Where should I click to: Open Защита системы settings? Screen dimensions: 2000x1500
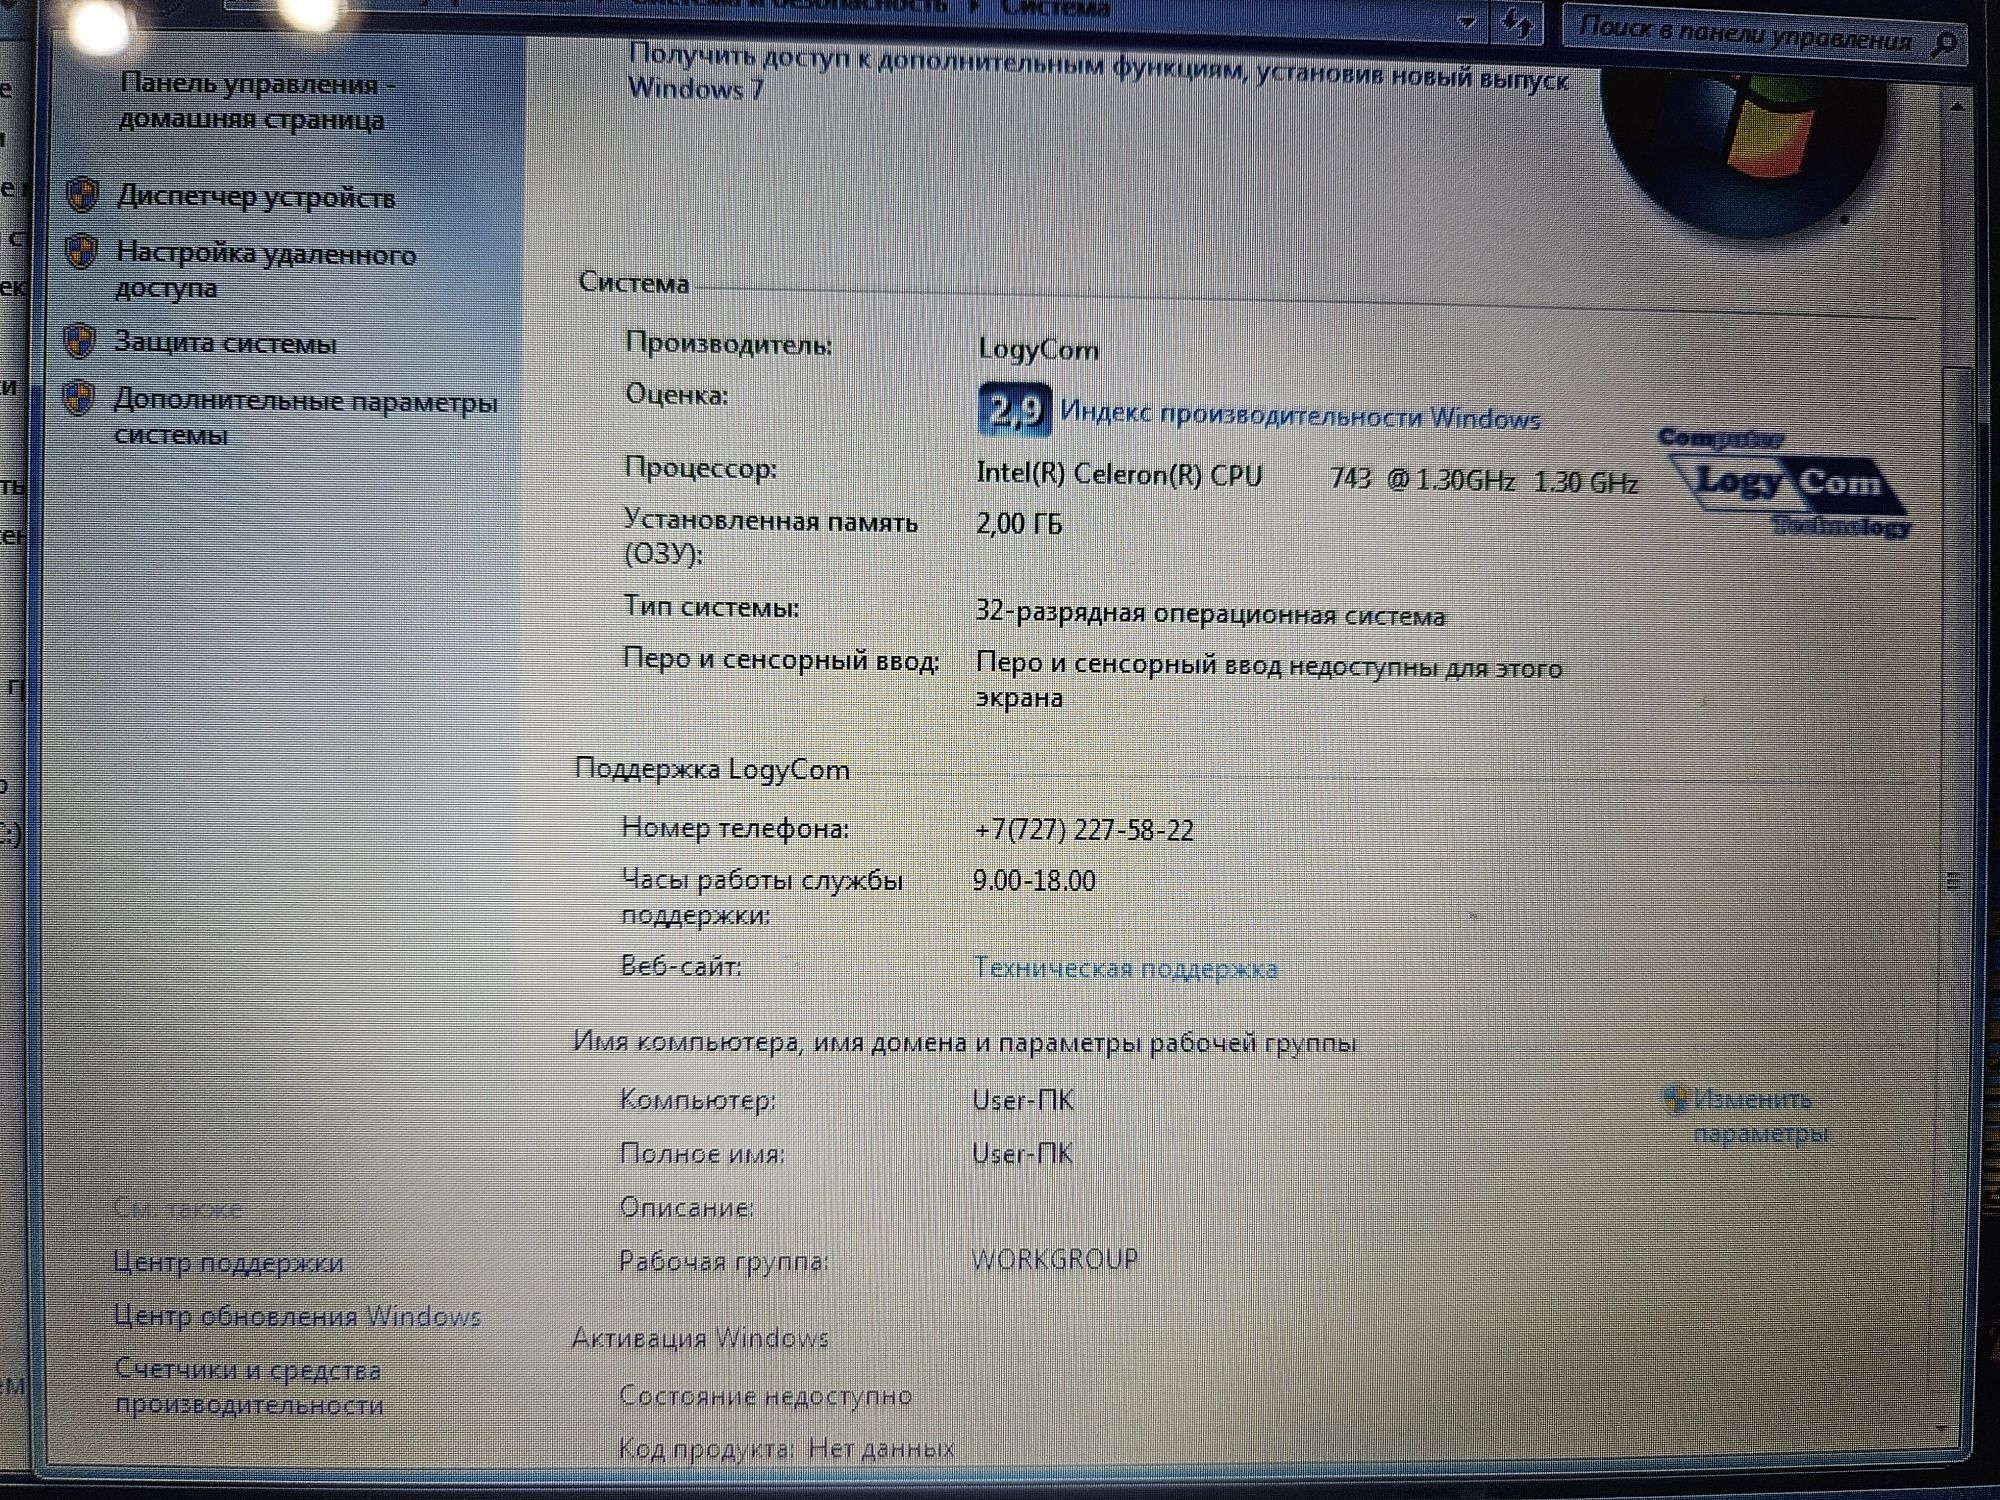(x=225, y=343)
